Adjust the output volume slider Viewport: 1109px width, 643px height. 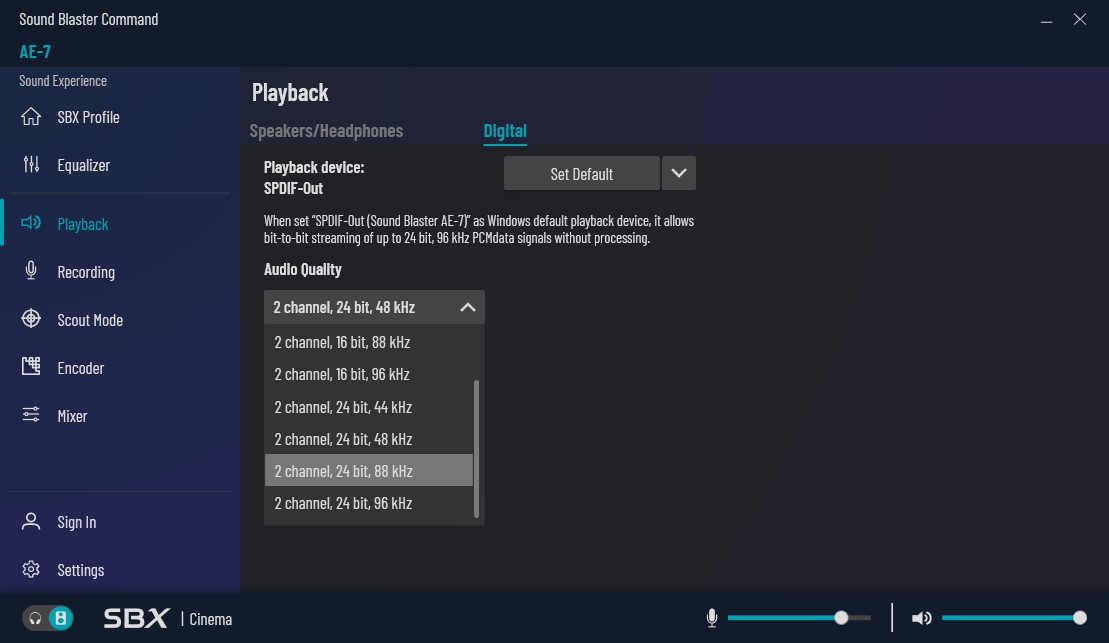pos(1014,618)
